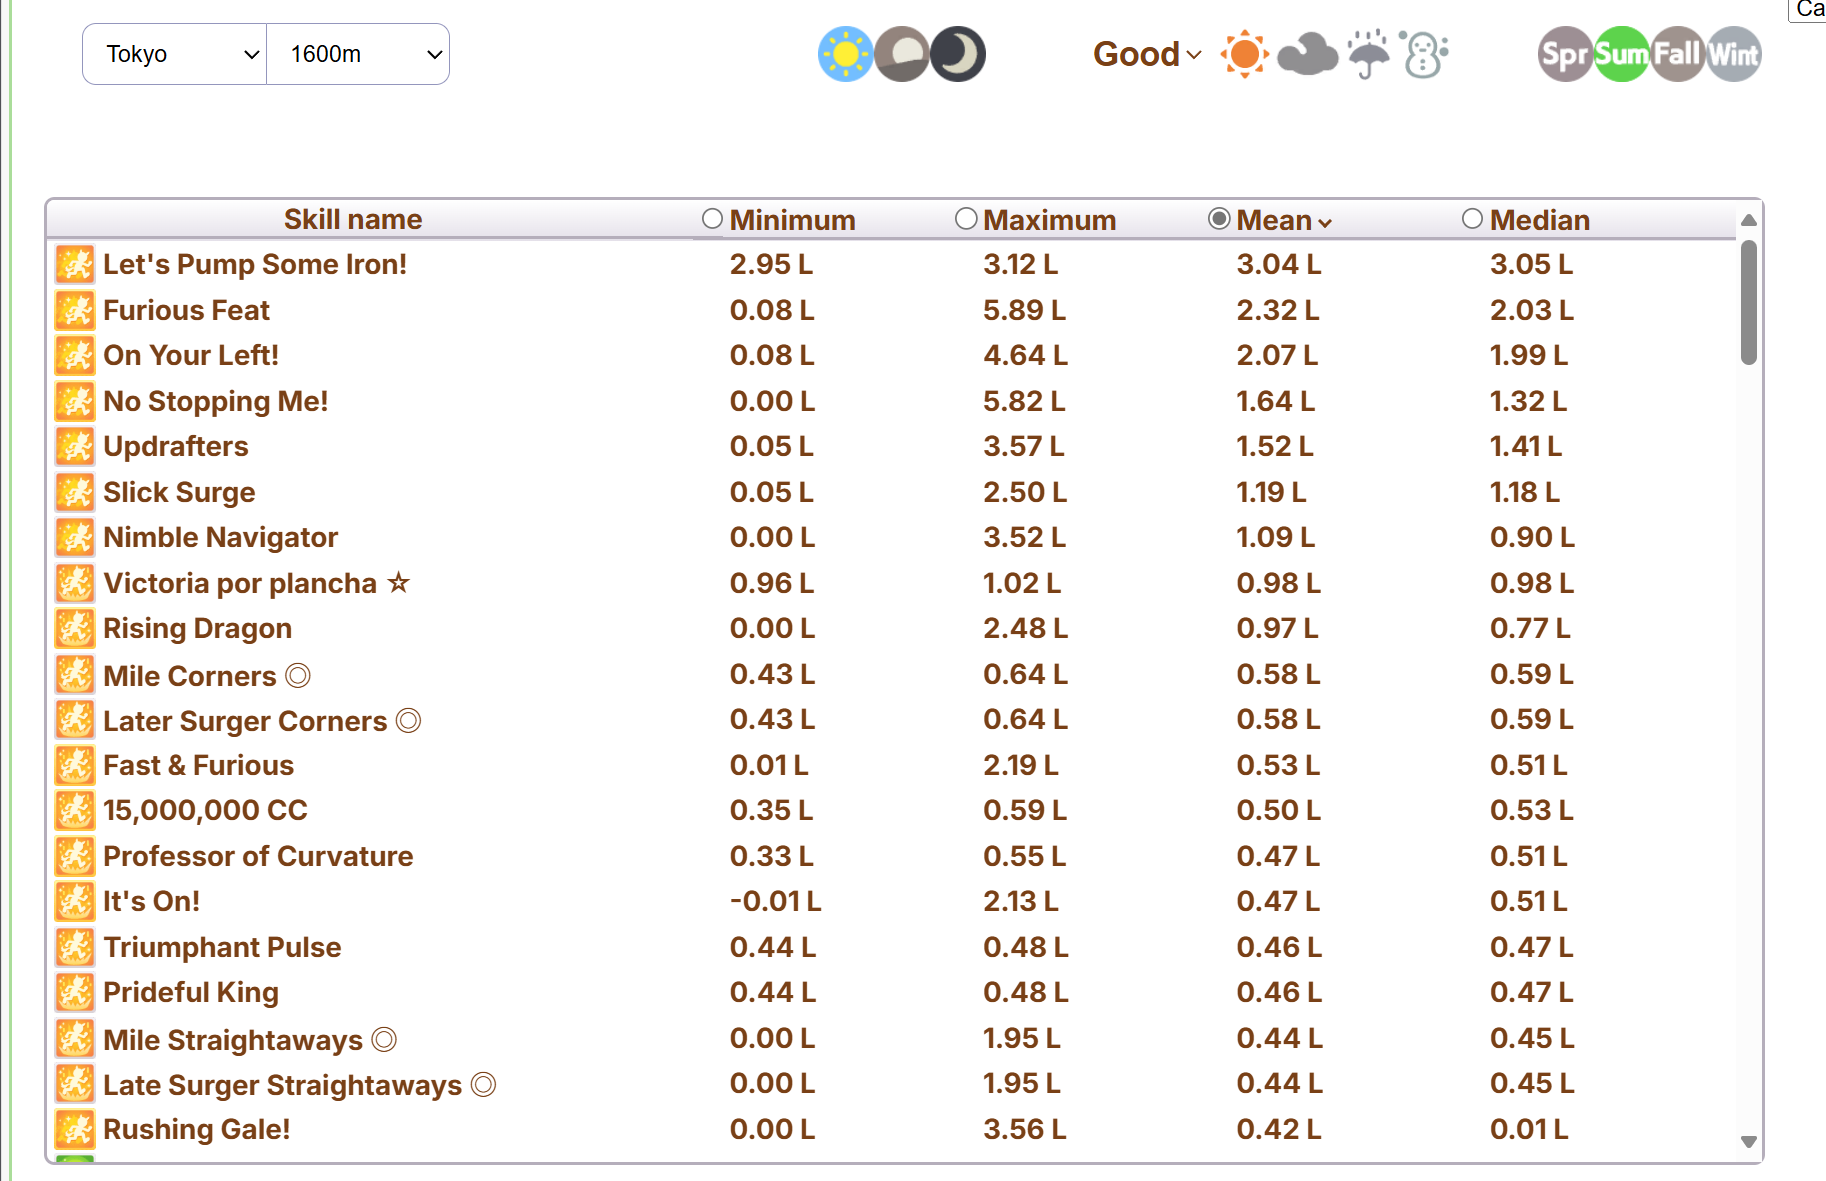Click the 15,000,000 CC skill icon
This screenshot has height=1181, width=1826.
tap(75, 811)
